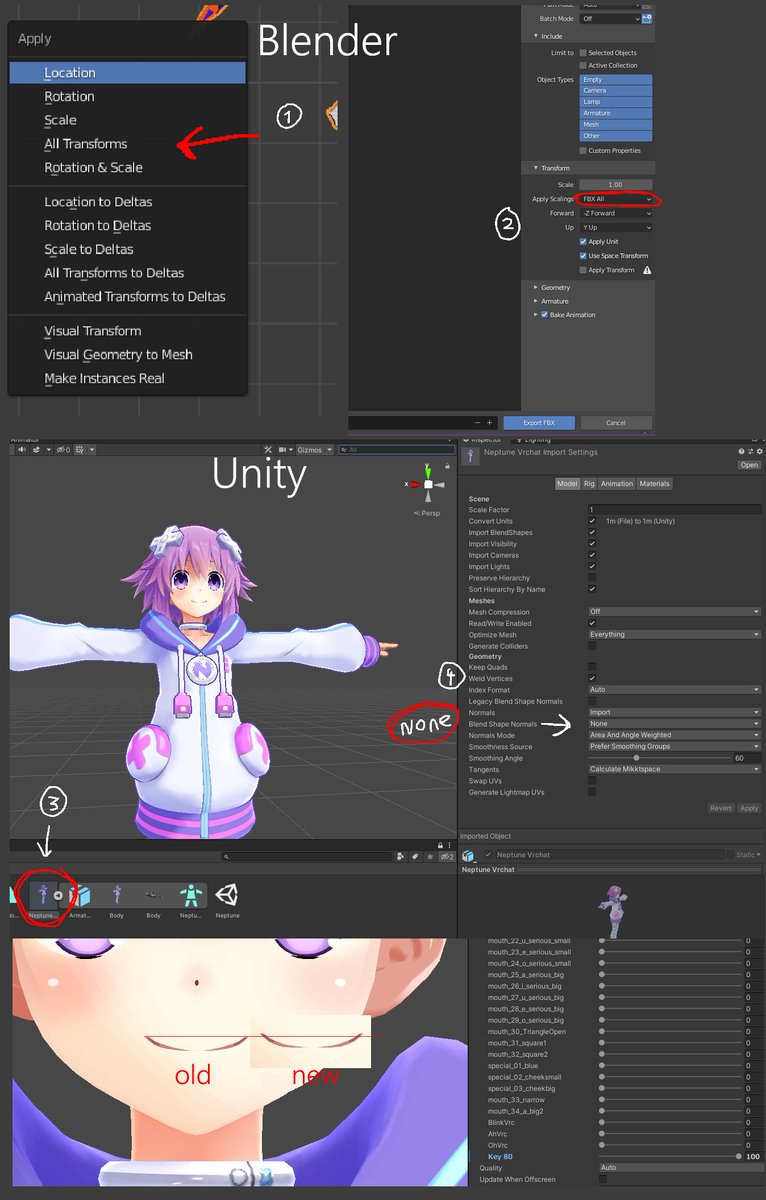Click the Neptune Vrchat preview thumbnail

[612, 909]
